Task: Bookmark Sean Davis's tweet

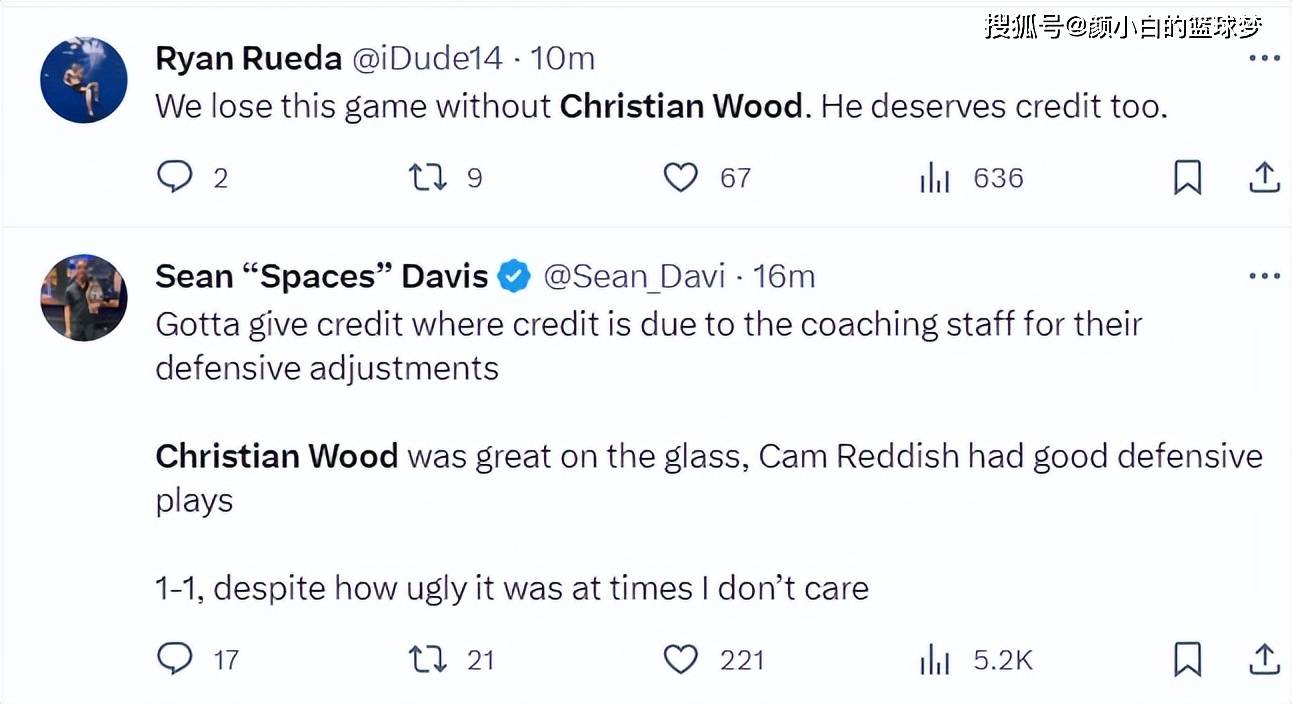Action: click(1187, 659)
